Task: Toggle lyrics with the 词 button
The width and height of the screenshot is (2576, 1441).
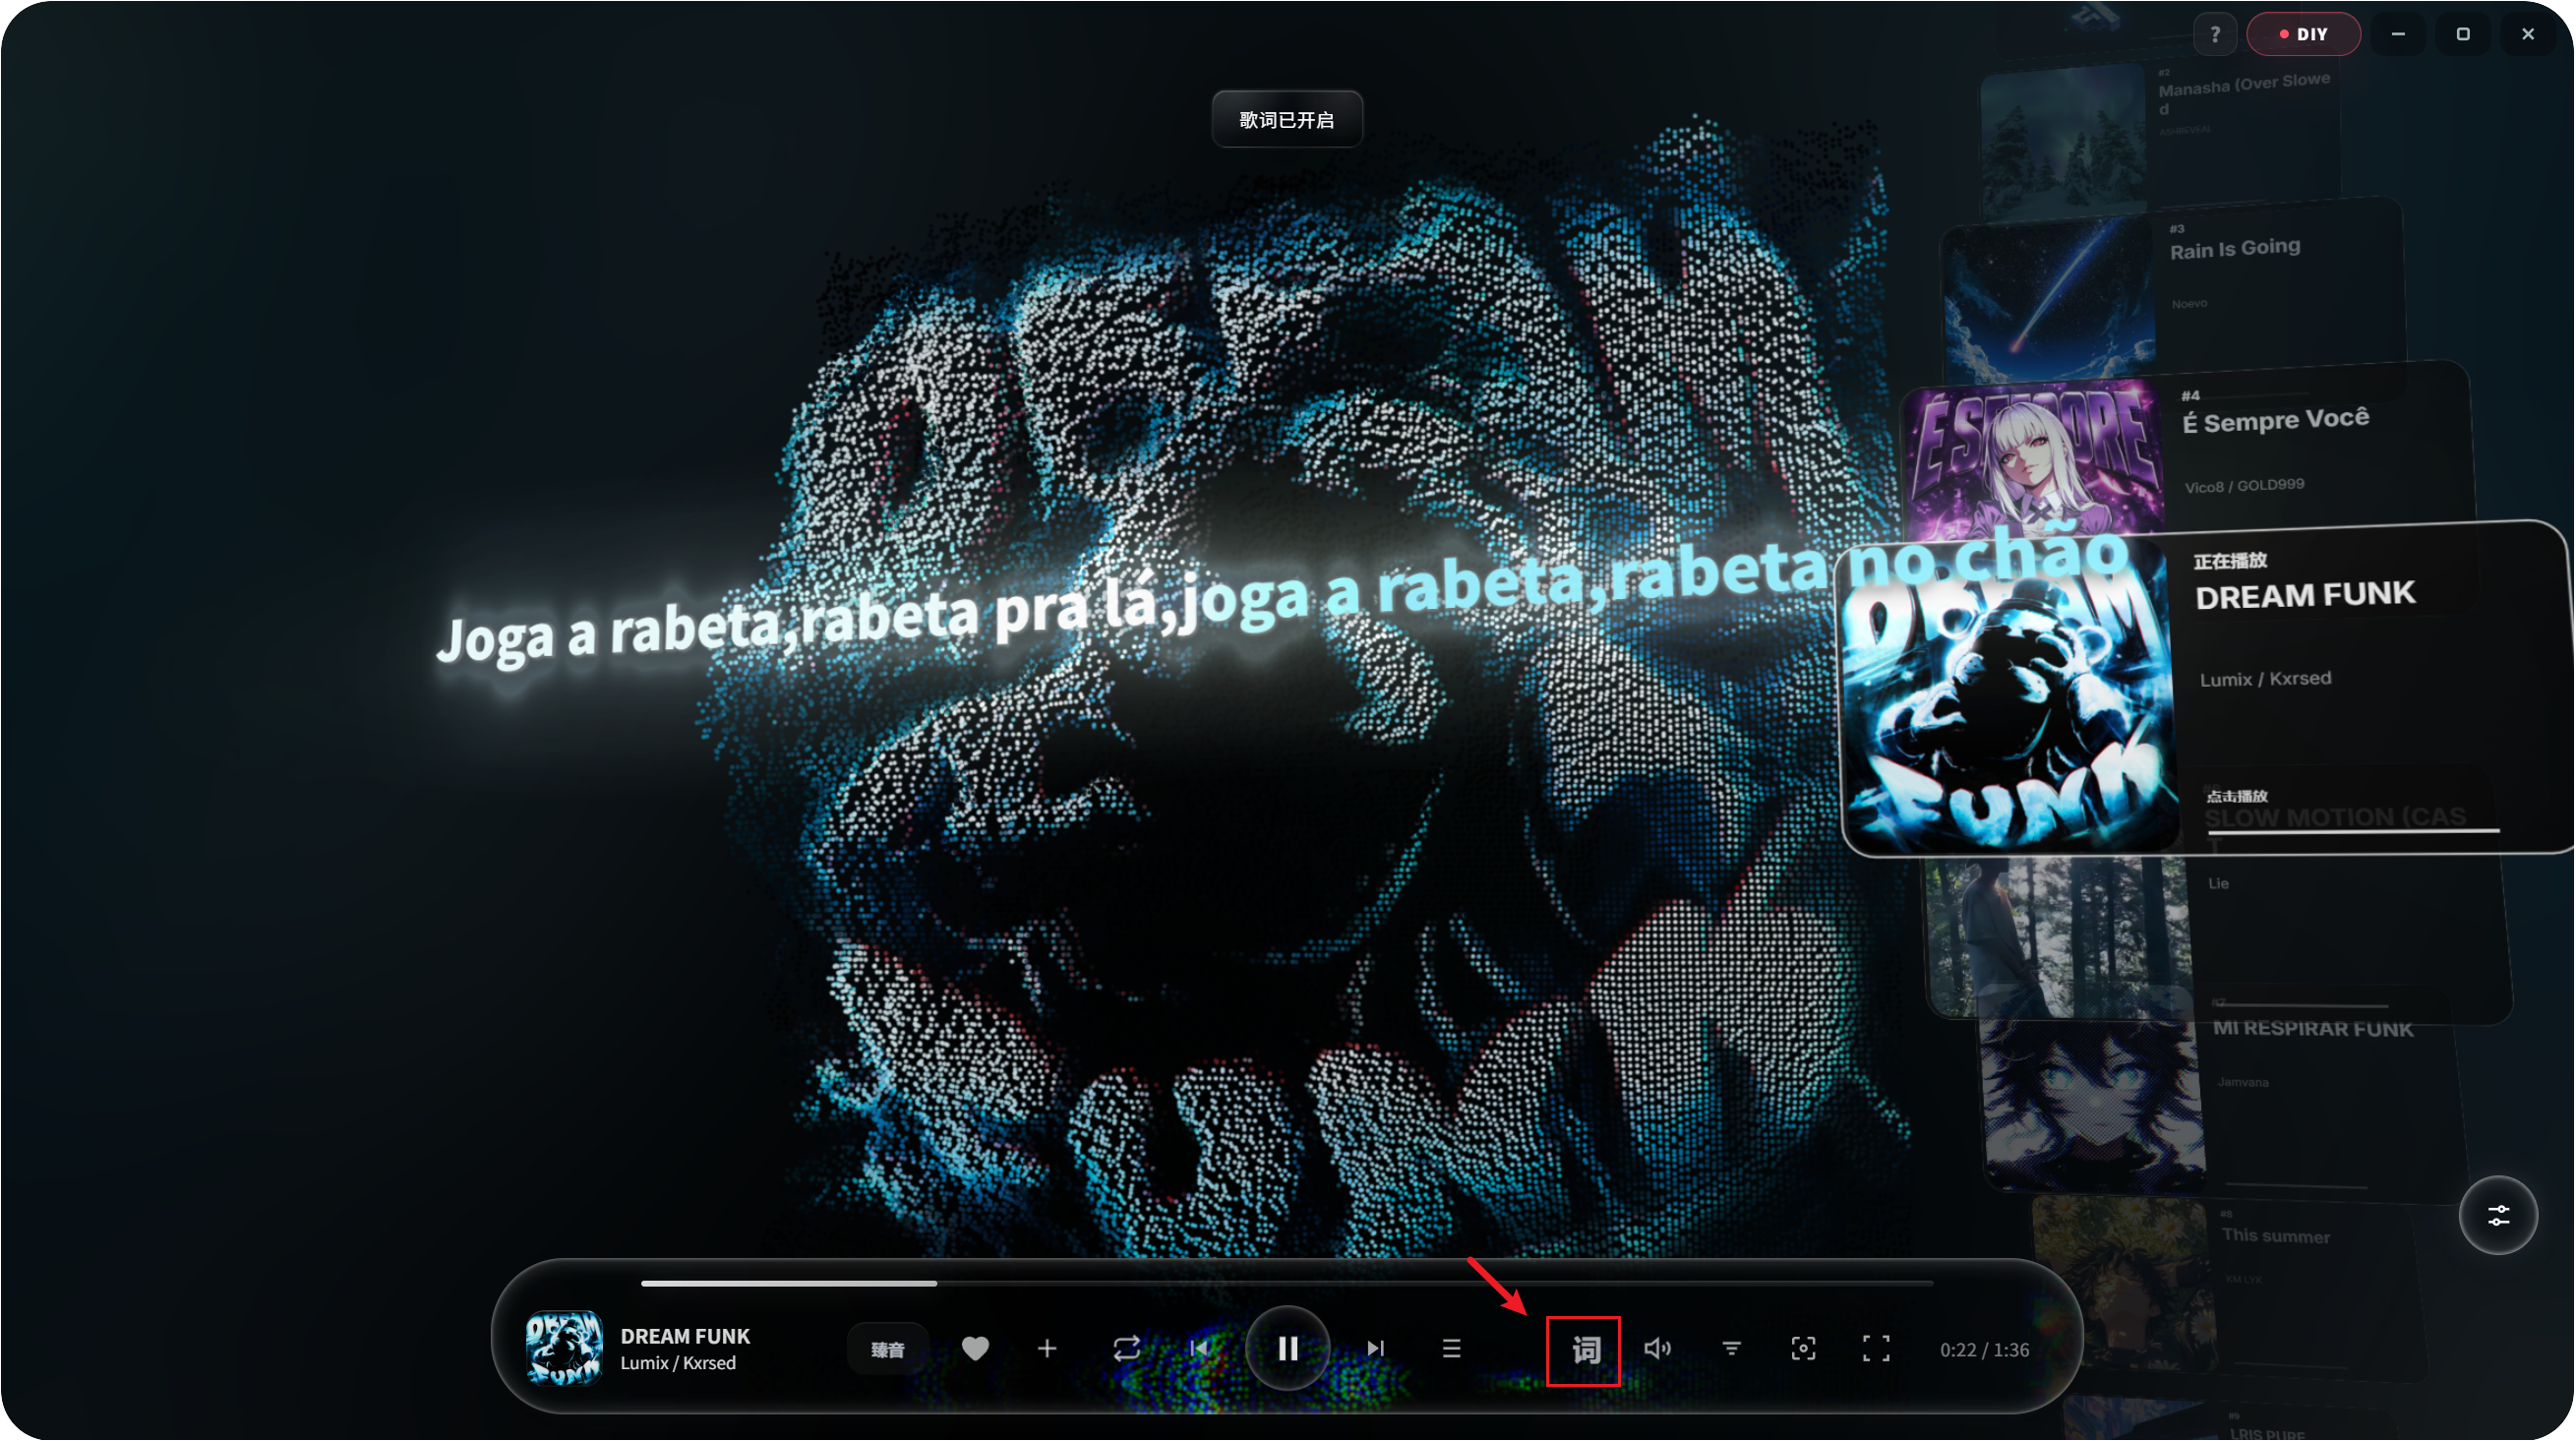Action: point(1584,1350)
